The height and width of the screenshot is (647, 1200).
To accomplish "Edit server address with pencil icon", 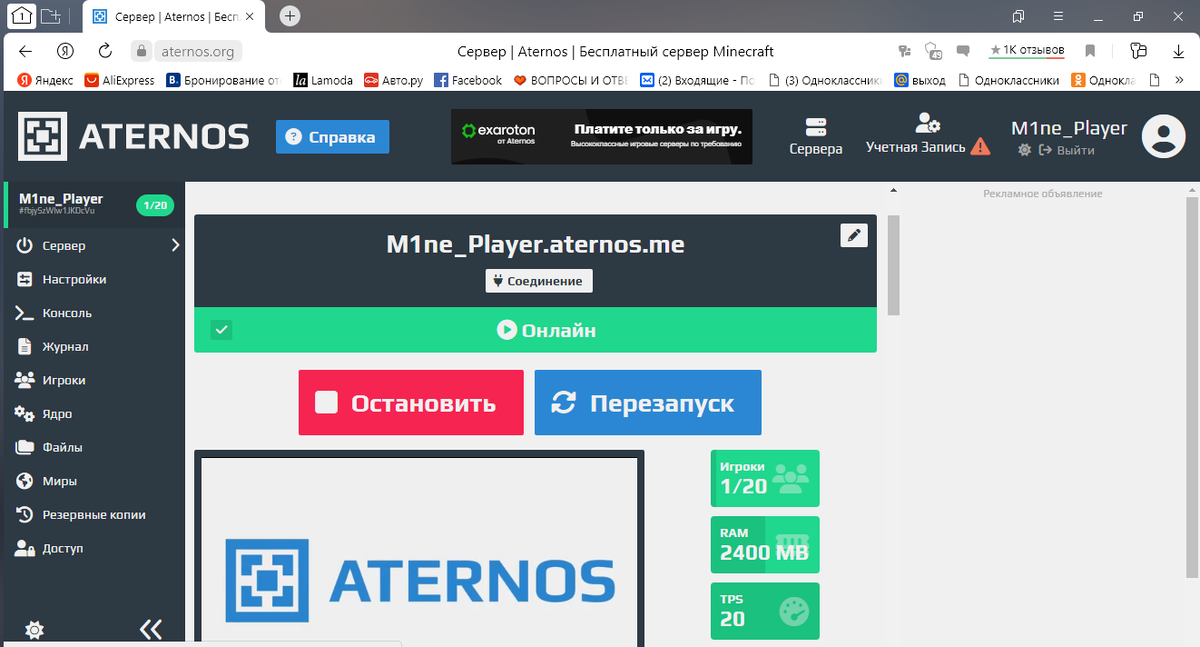I will click(x=853, y=234).
